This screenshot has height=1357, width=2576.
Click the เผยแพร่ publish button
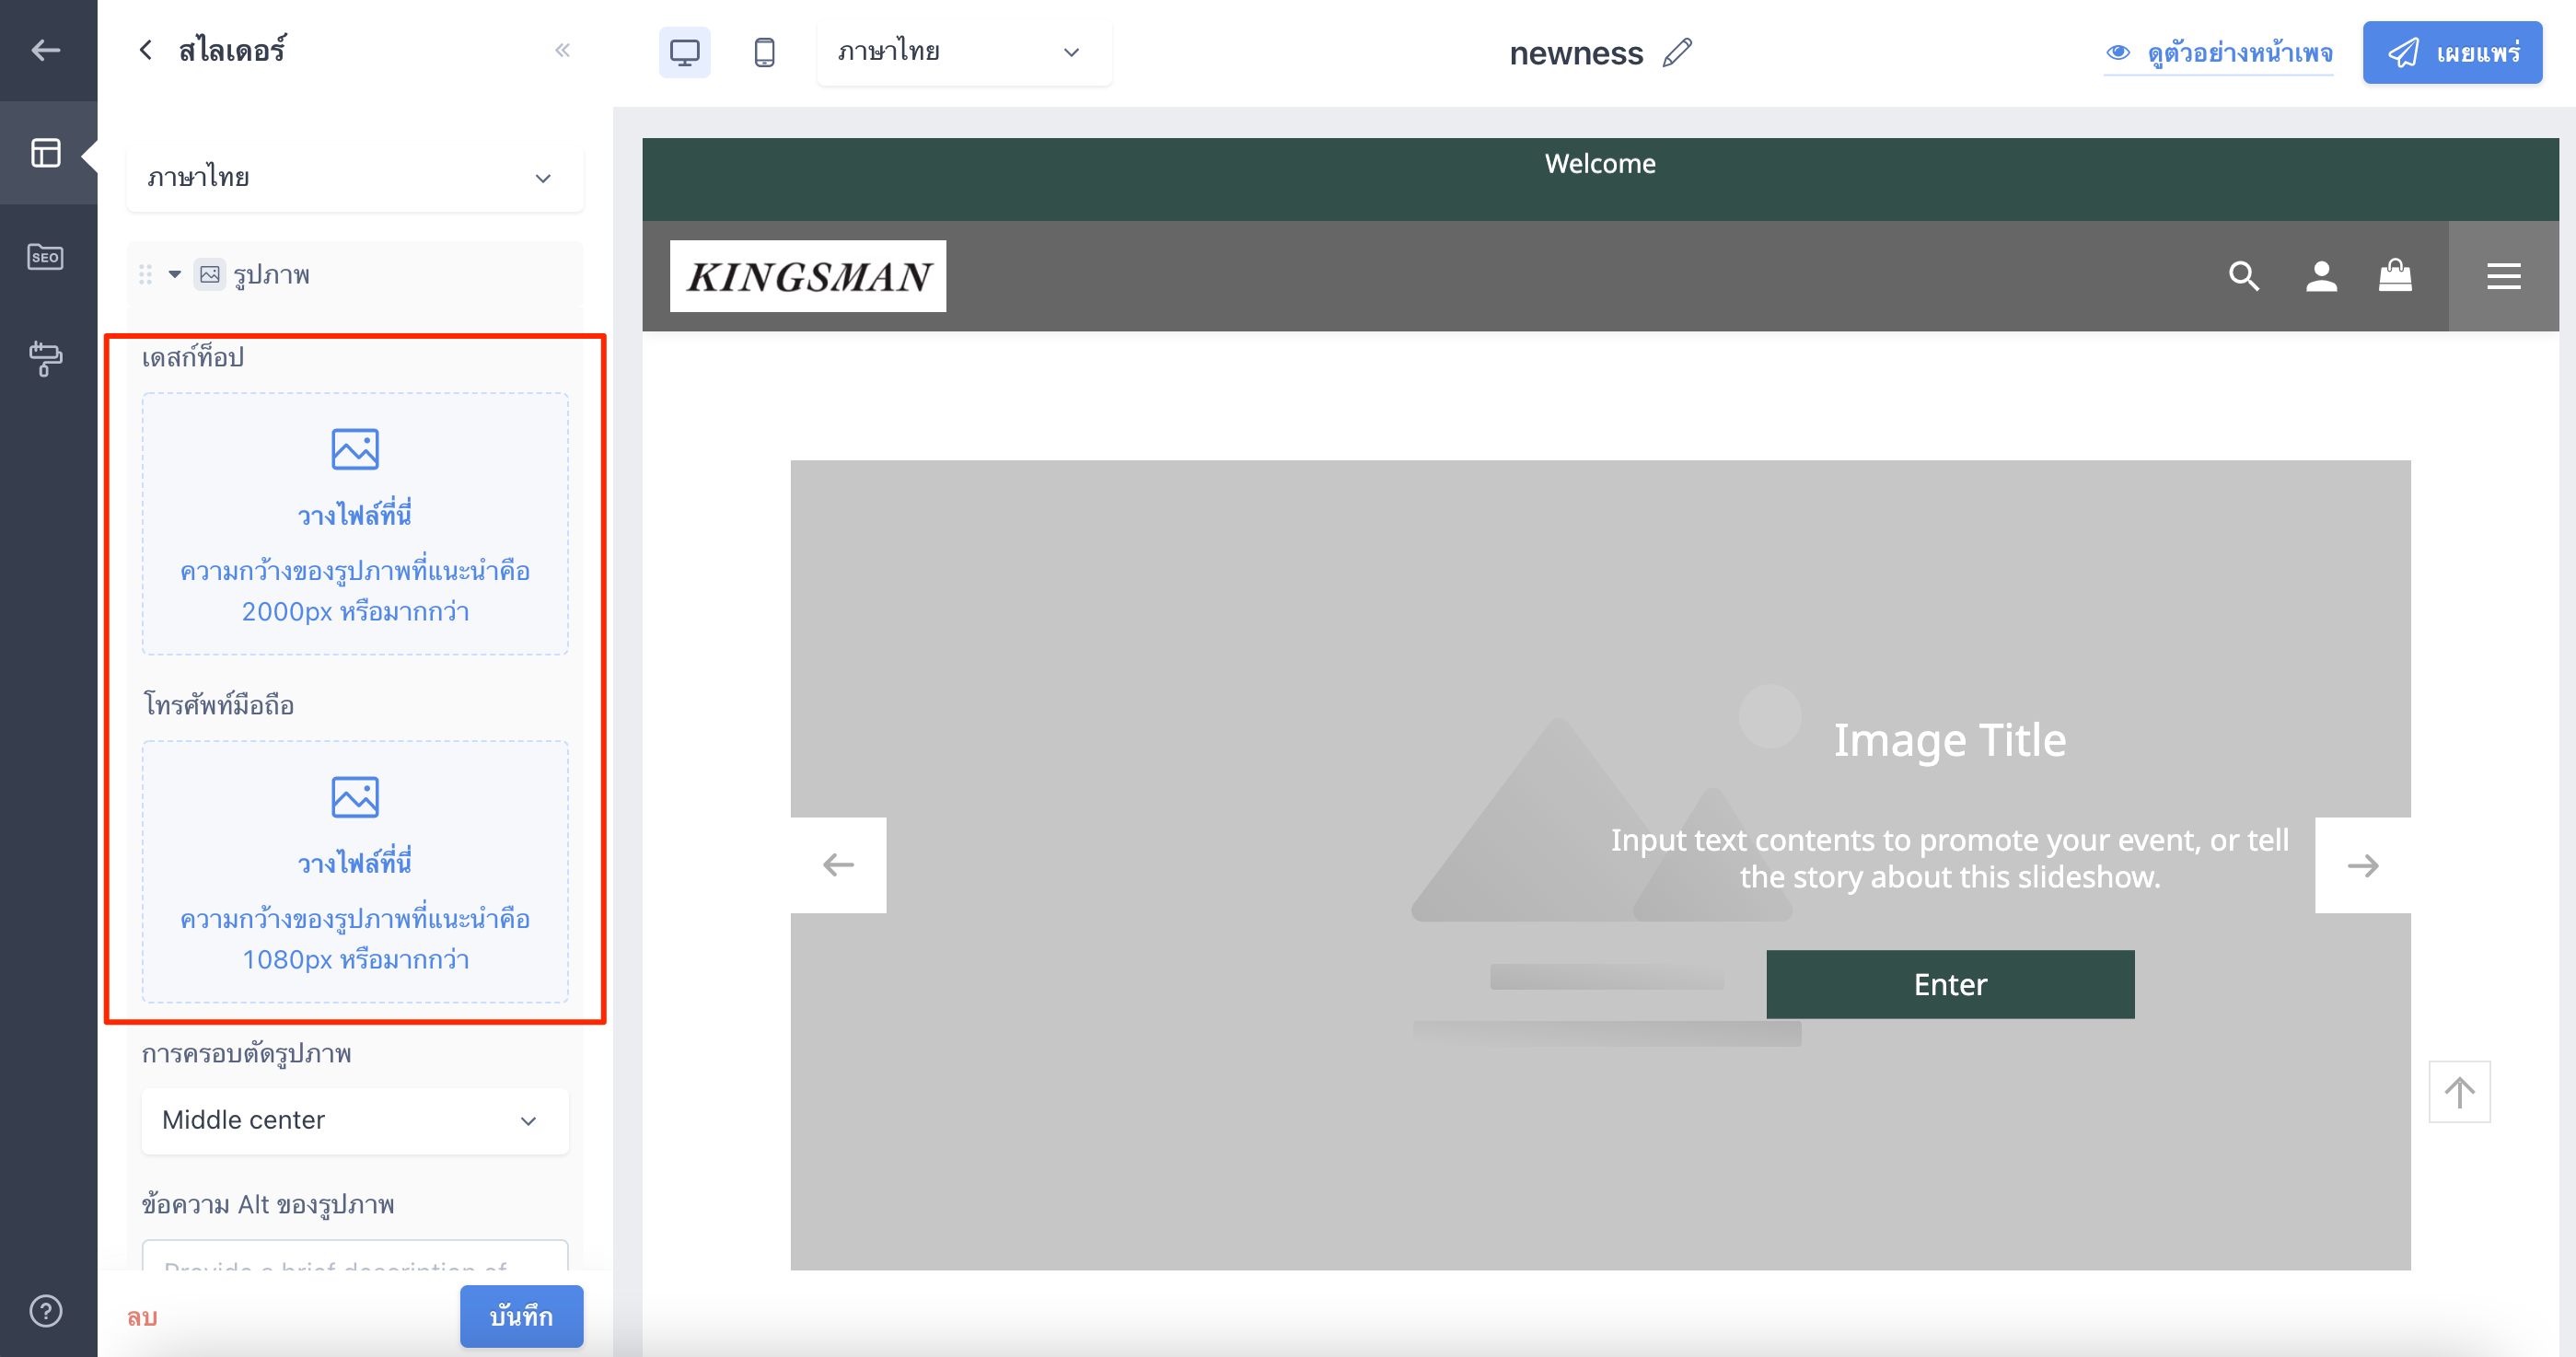point(2453,52)
